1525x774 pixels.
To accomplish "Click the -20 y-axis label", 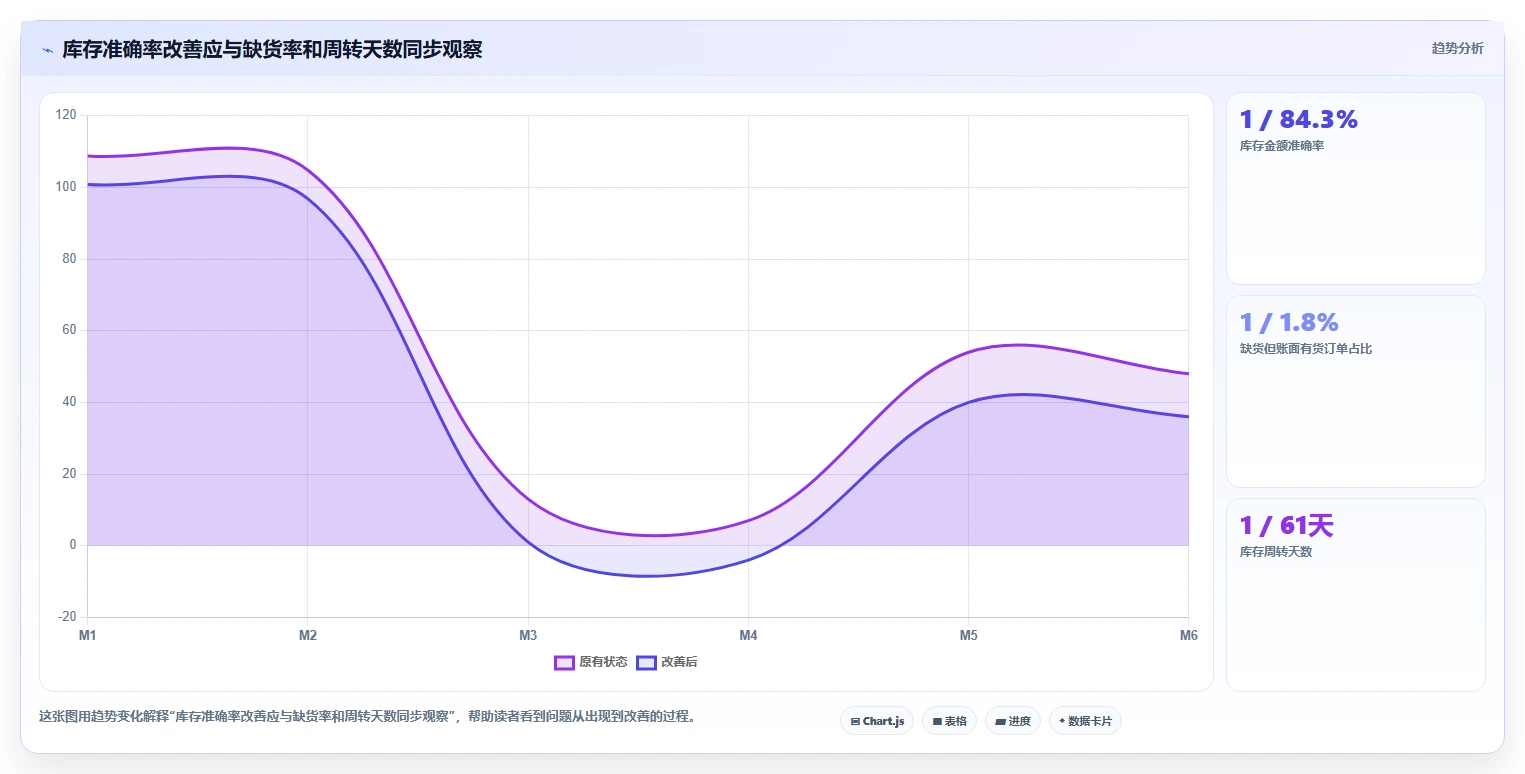I will [x=67, y=617].
